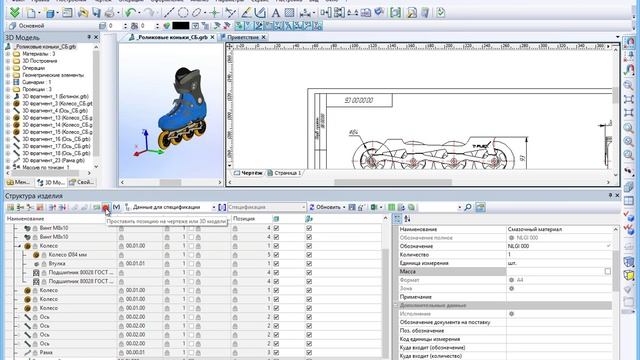Print using the printer icon

pyautogui.click(x=109, y=13)
